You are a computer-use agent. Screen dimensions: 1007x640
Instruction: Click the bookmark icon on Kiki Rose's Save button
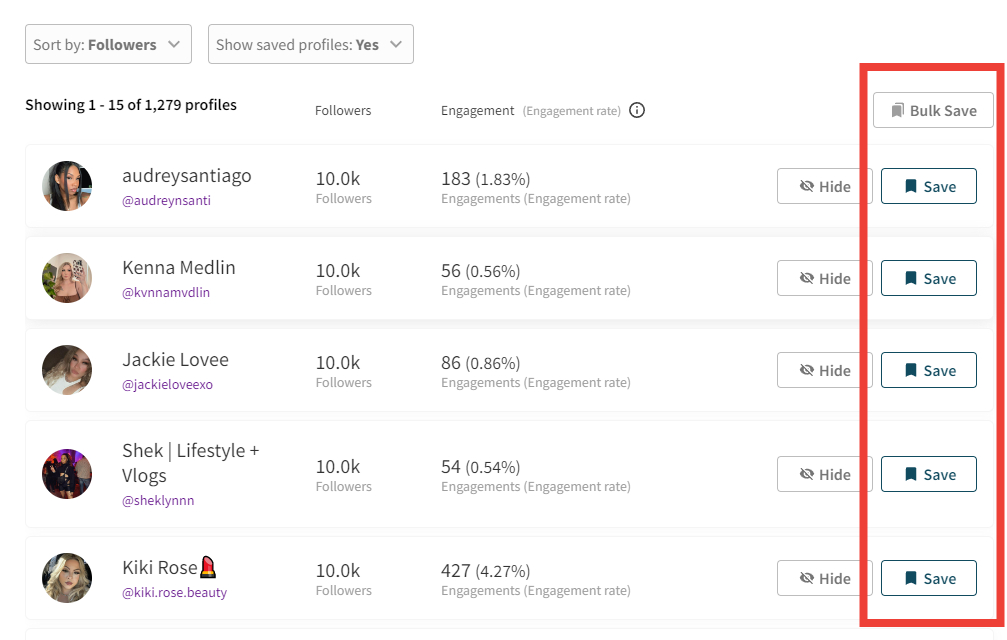[911, 577]
